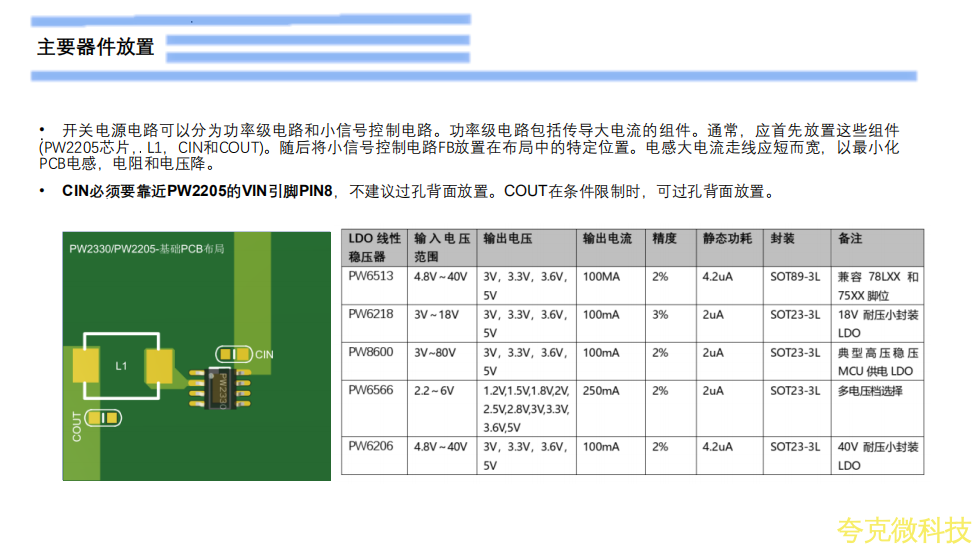
Task: Select the PW6566 part number cell
Action: 371,391
